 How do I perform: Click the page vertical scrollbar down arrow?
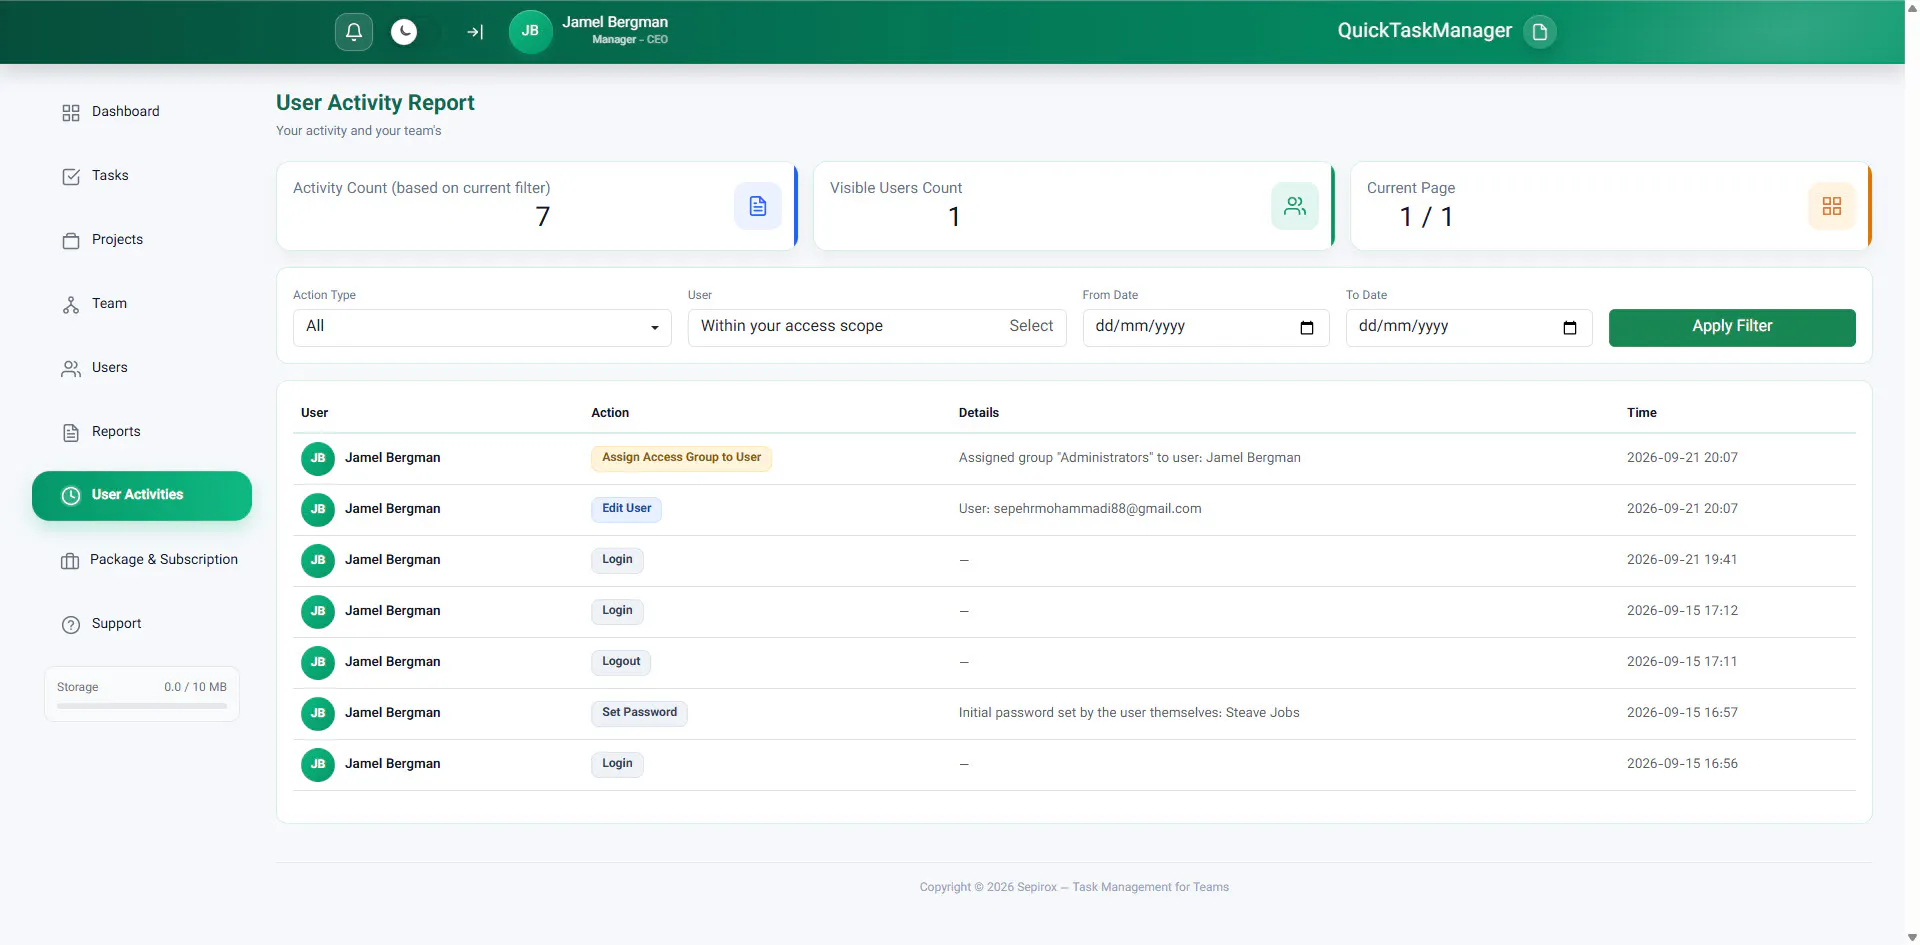pos(1912,937)
